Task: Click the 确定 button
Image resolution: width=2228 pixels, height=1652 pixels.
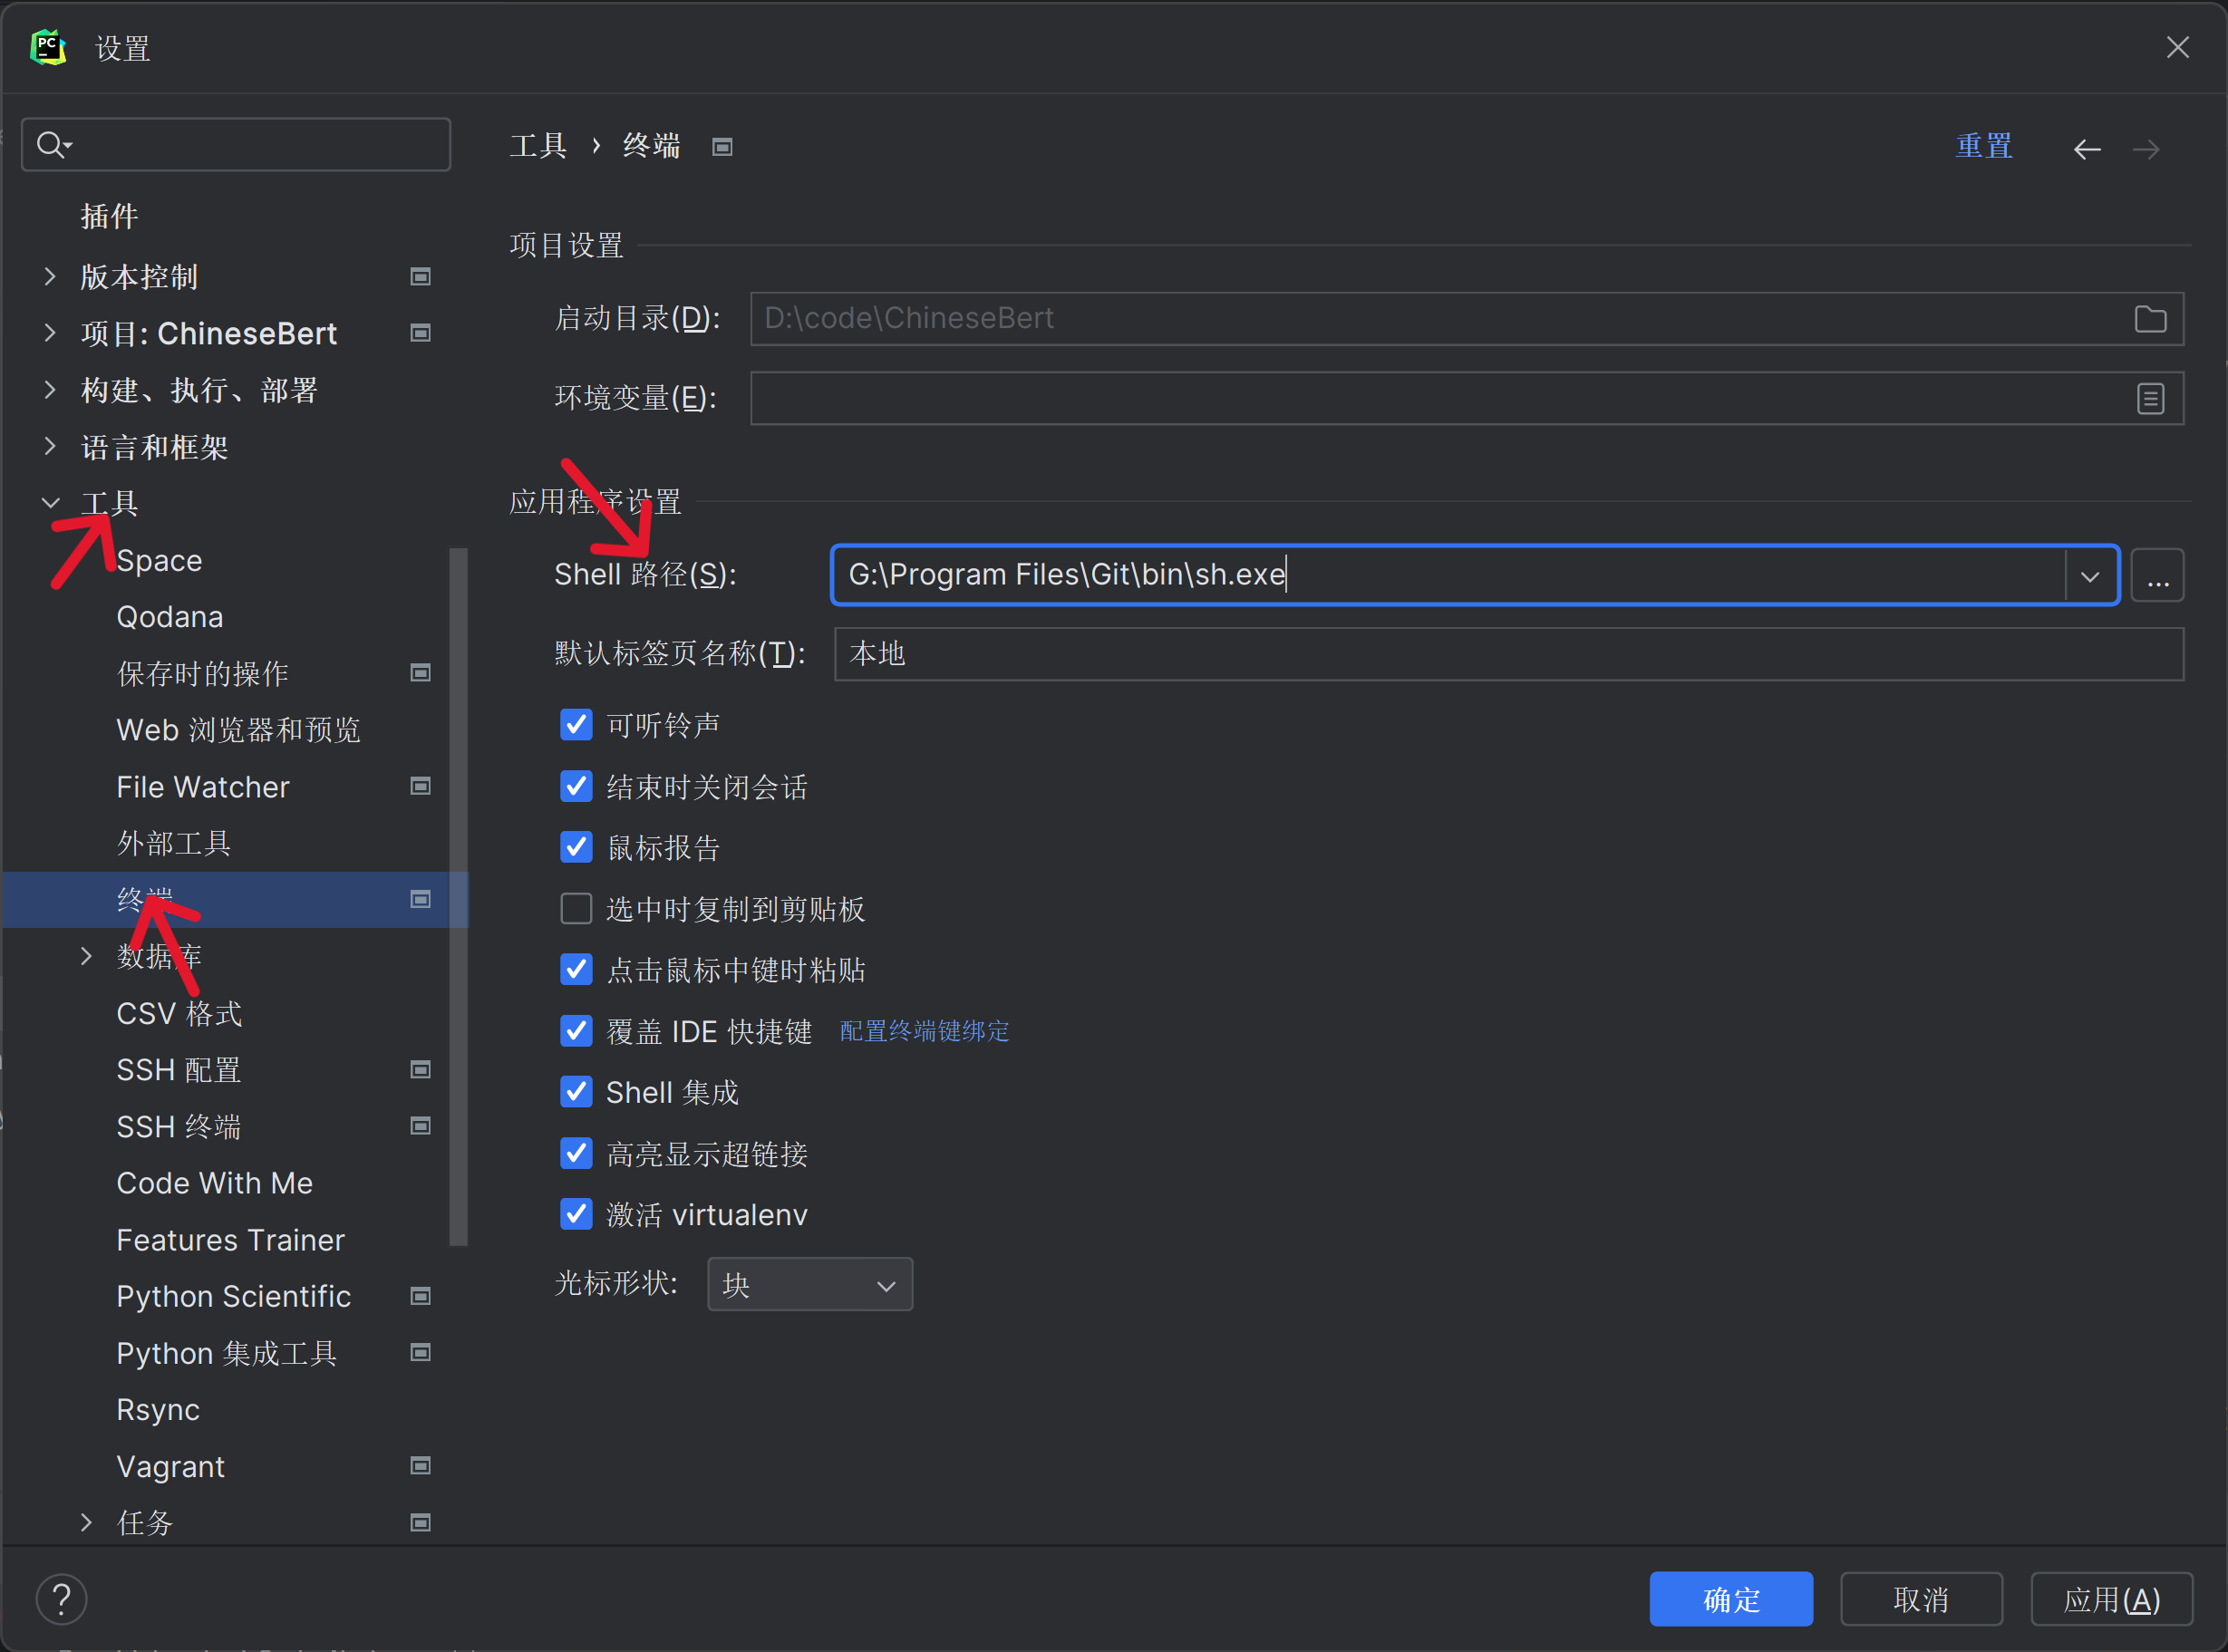Action: [x=1730, y=1599]
